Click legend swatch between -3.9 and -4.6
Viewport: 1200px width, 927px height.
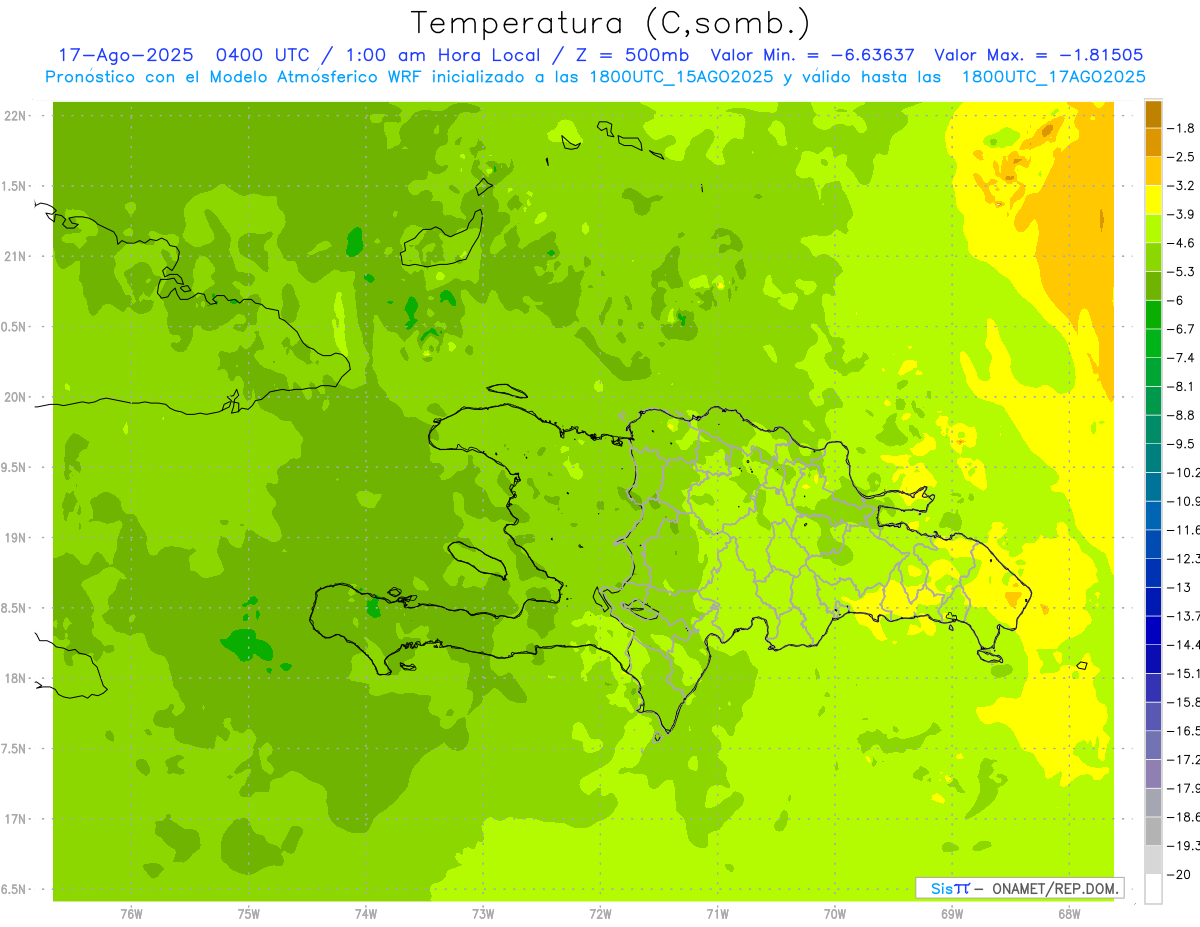[1154, 229]
